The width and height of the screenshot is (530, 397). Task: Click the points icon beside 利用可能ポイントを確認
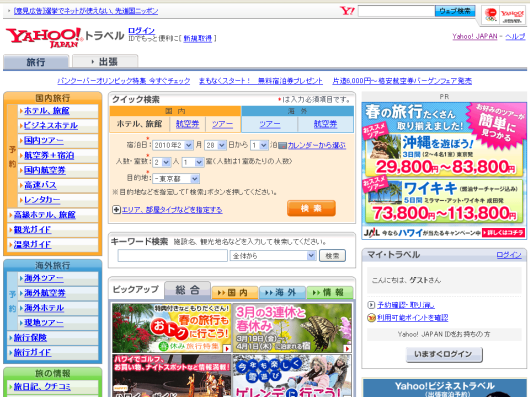click(x=371, y=318)
